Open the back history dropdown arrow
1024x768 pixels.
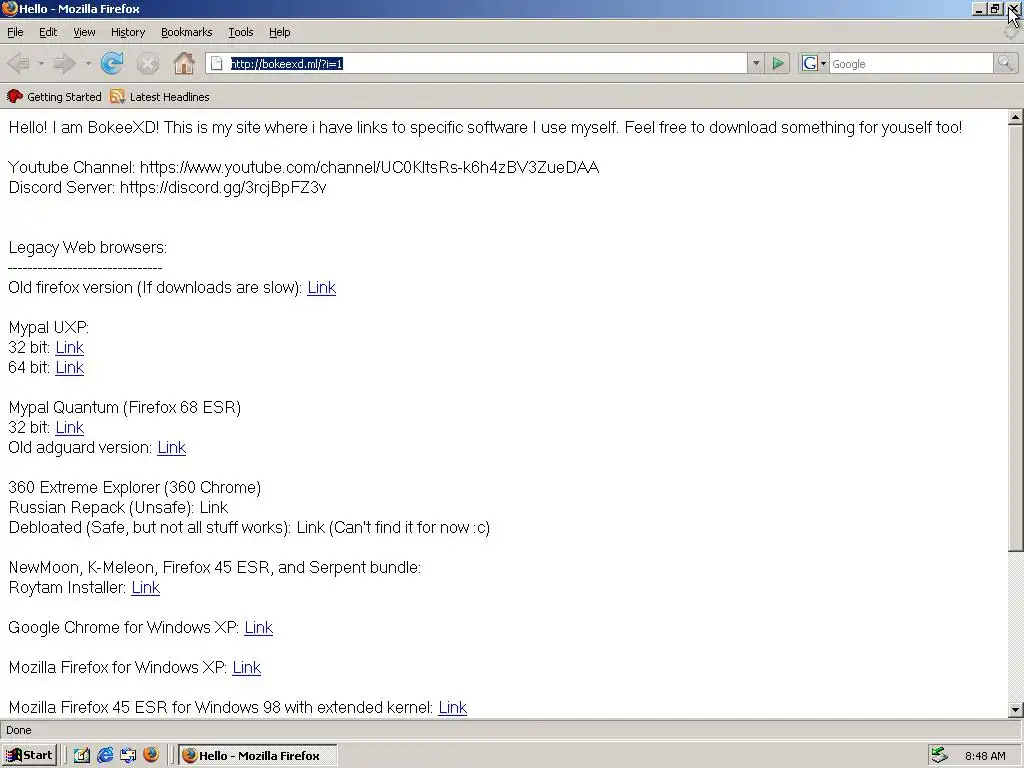[x=40, y=63]
